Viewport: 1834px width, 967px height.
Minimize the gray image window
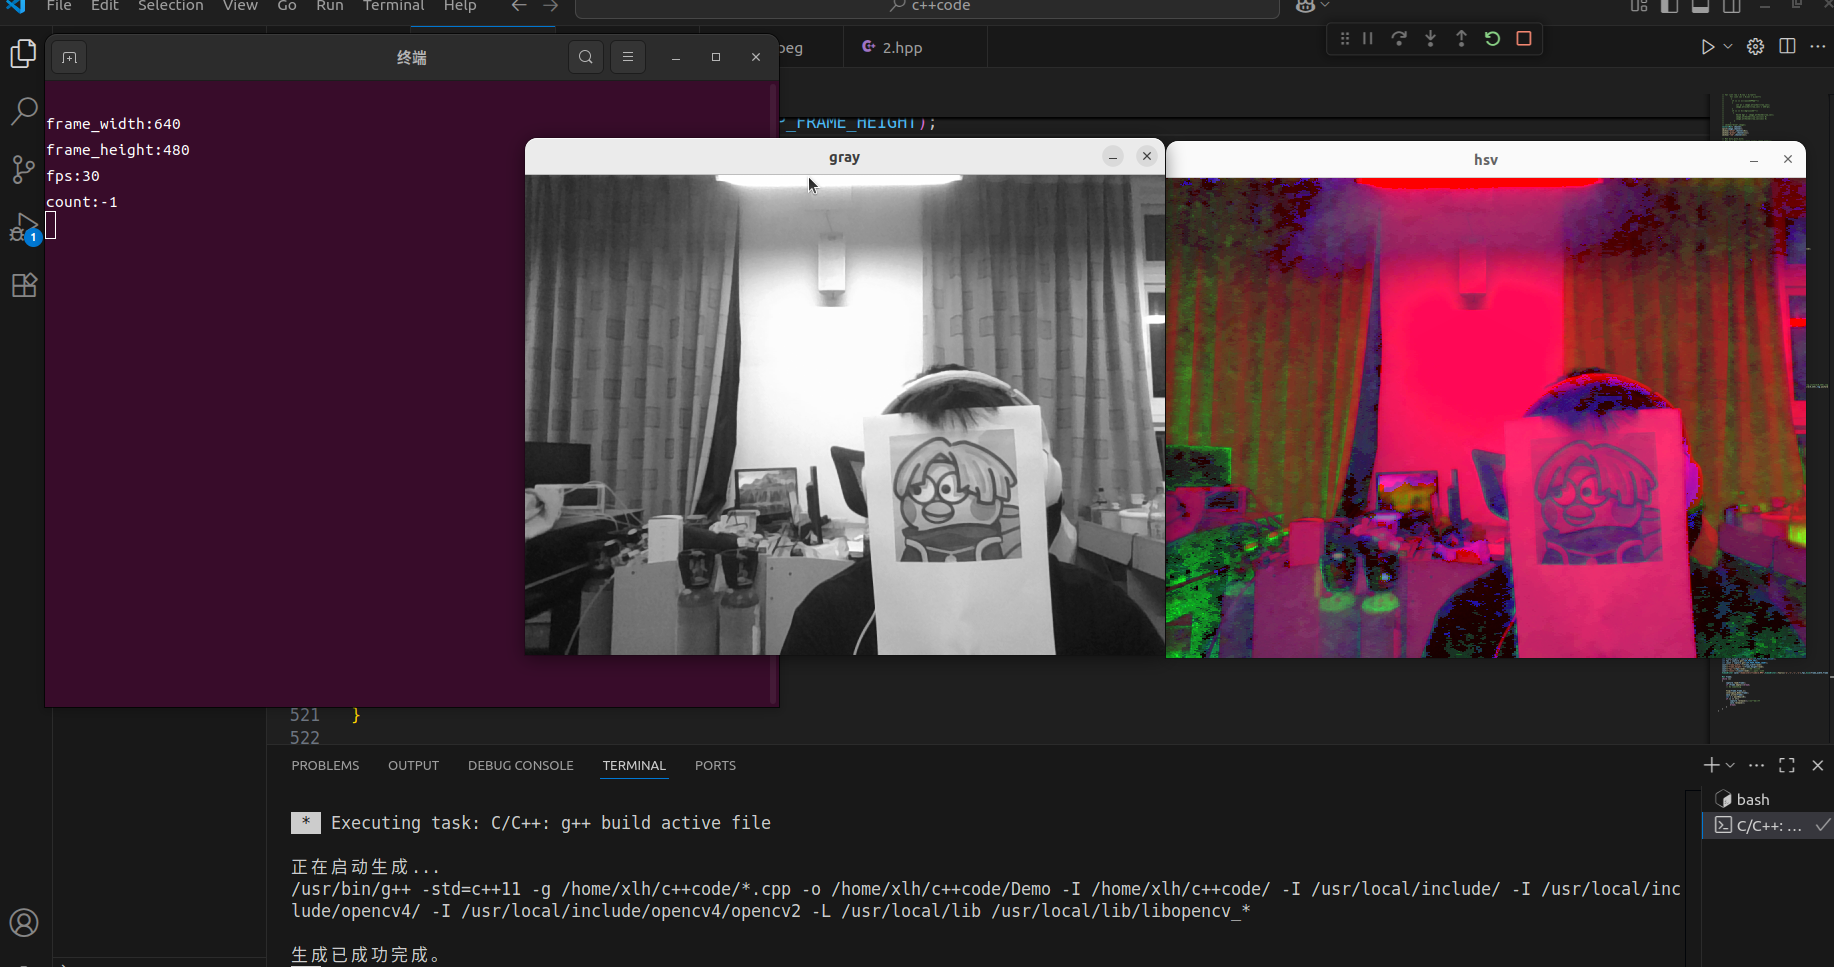click(1113, 156)
